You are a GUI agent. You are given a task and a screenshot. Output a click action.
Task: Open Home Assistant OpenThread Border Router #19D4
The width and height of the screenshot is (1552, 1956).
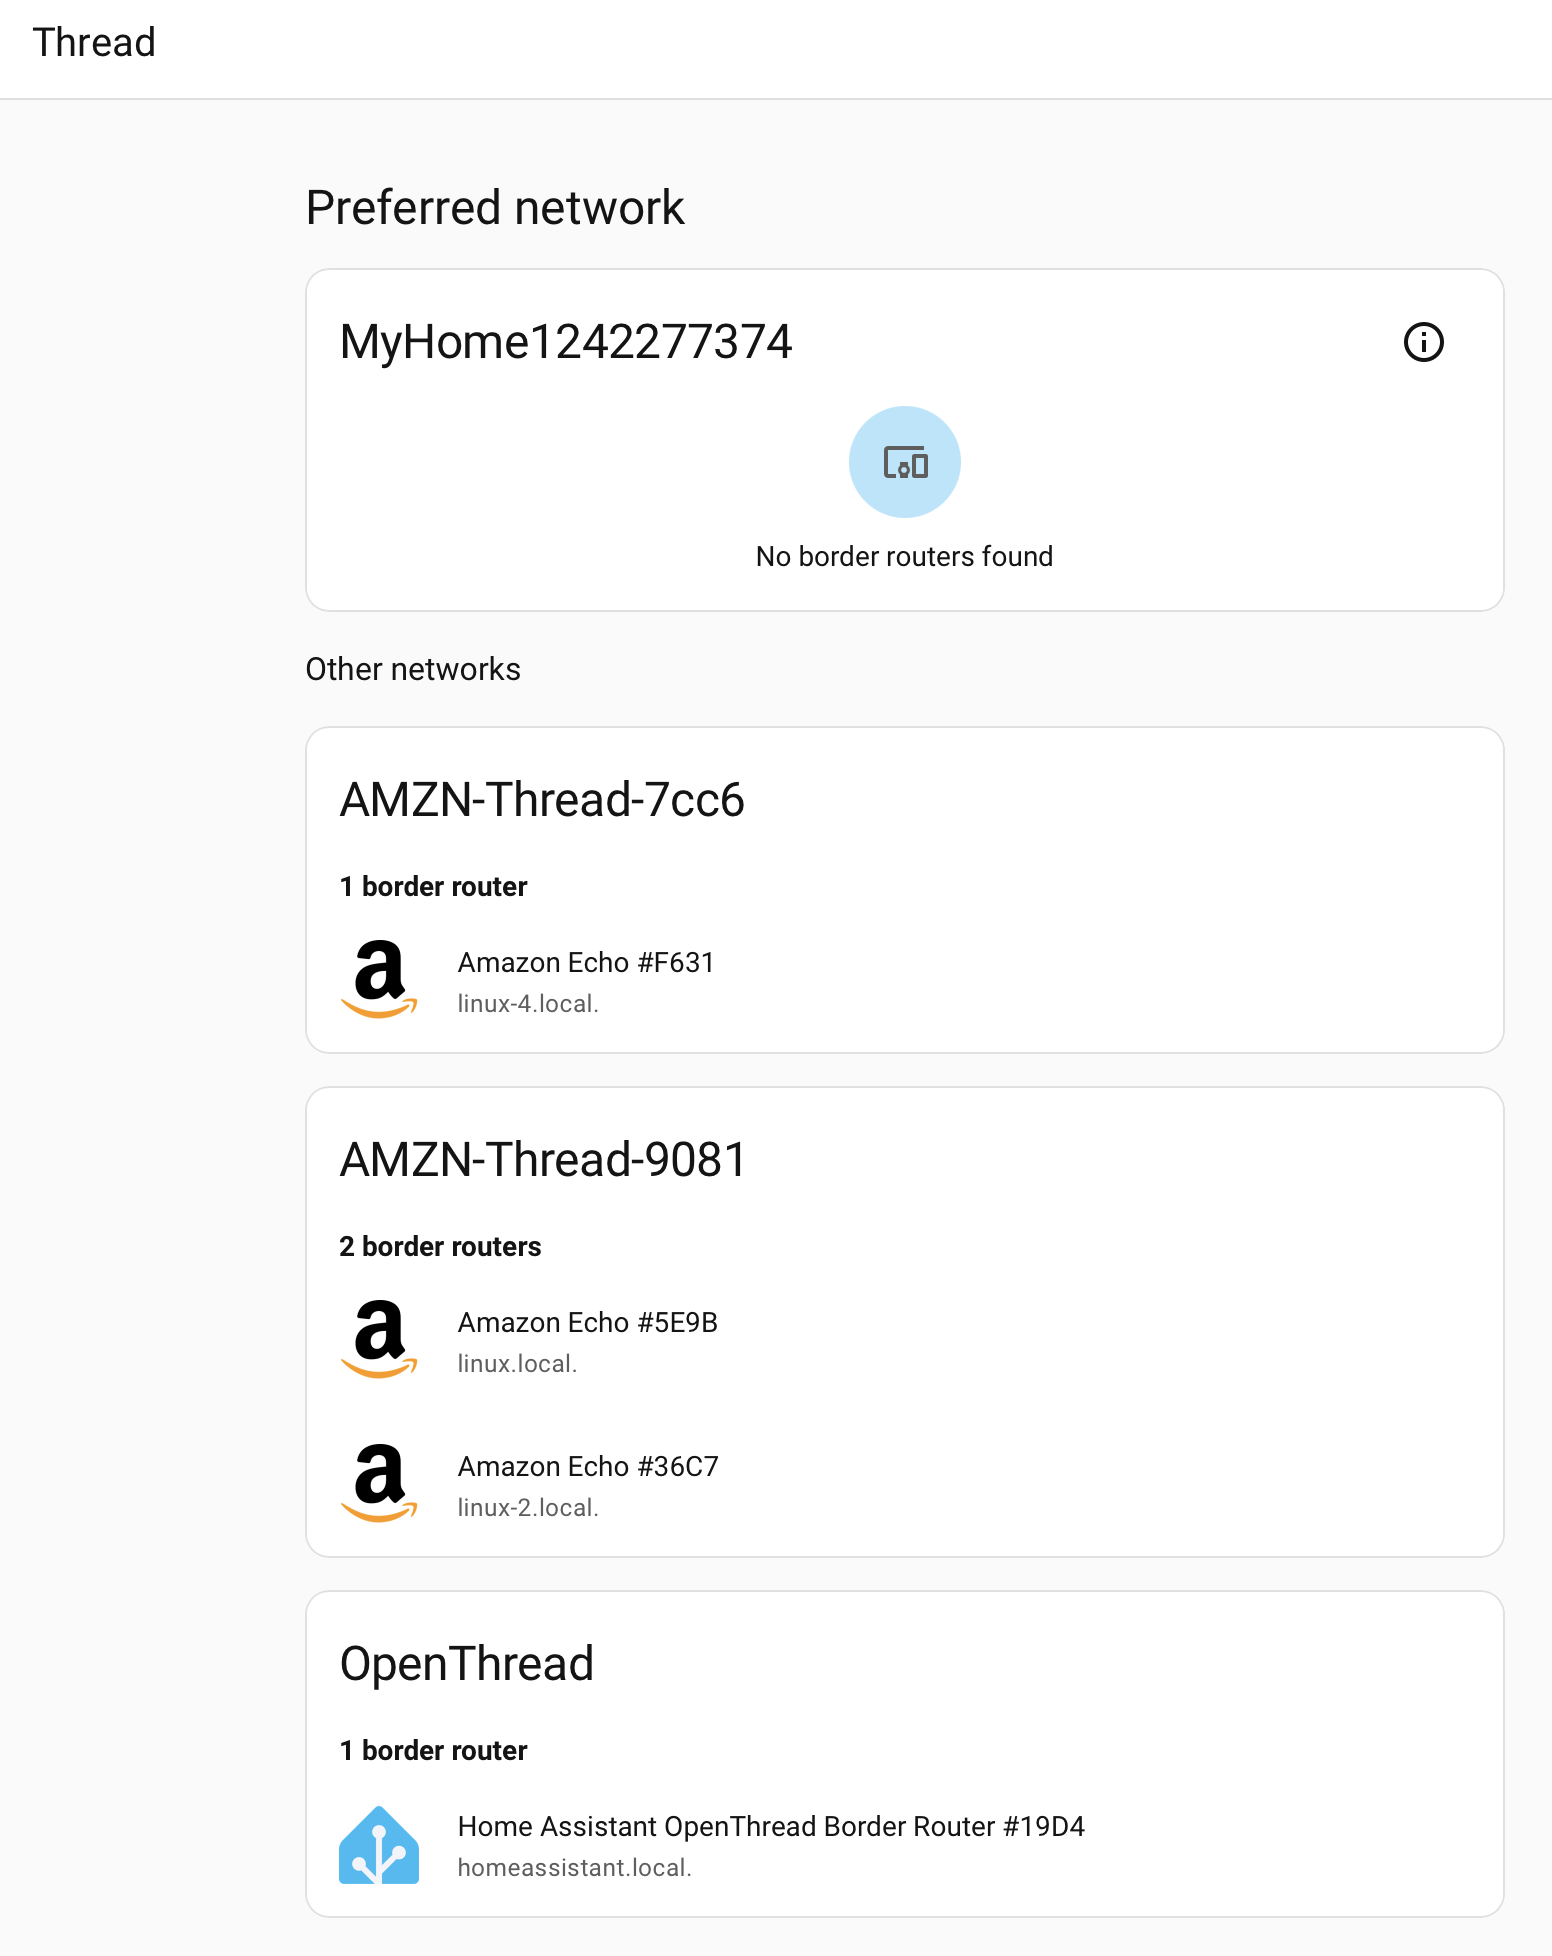click(771, 1826)
